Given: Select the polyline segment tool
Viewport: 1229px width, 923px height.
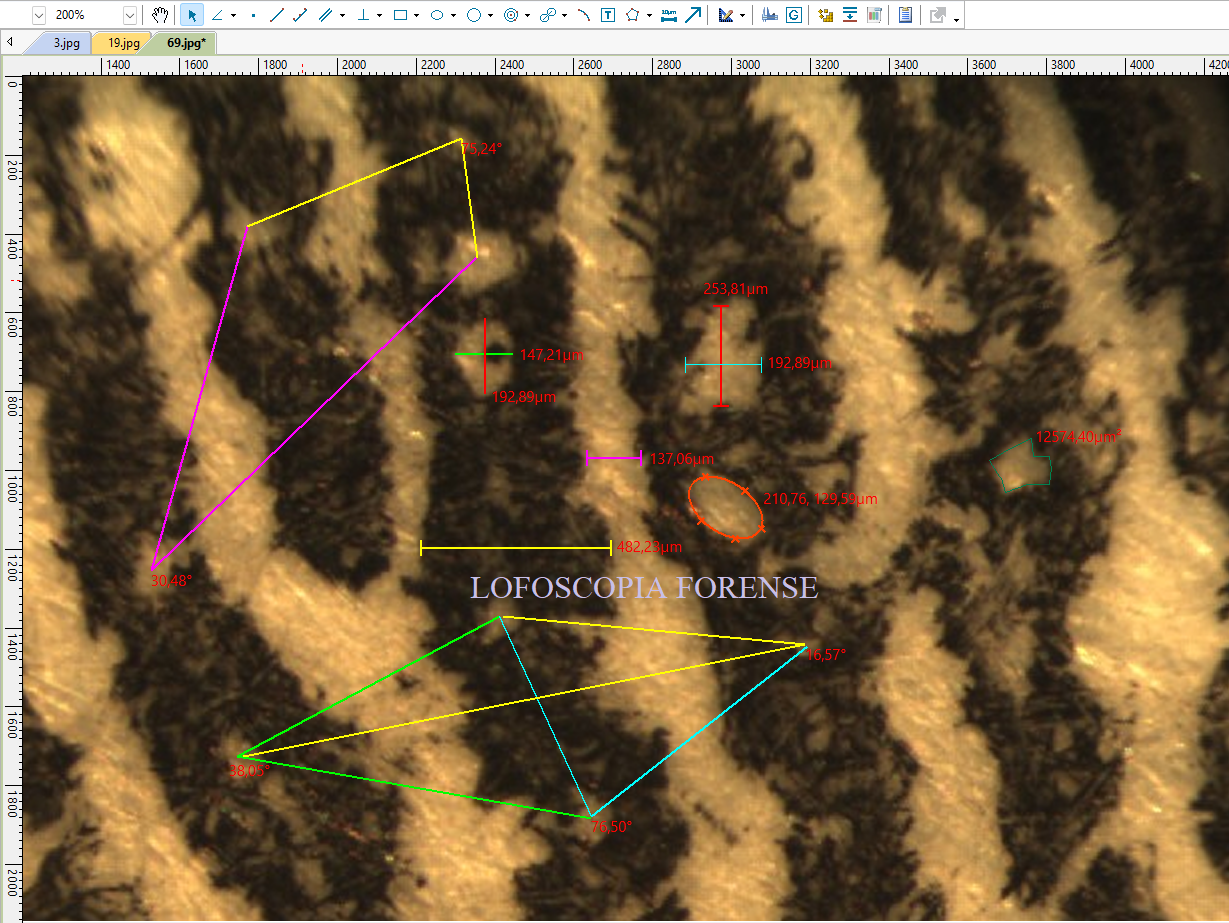Looking at the screenshot, I should [x=299, y=15].
